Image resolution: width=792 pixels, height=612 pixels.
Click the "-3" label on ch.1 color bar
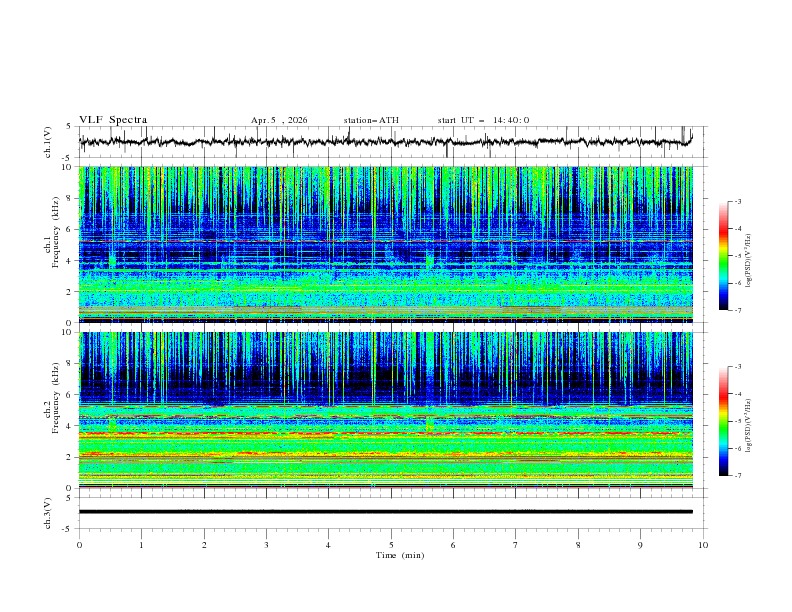pos(738,201)
